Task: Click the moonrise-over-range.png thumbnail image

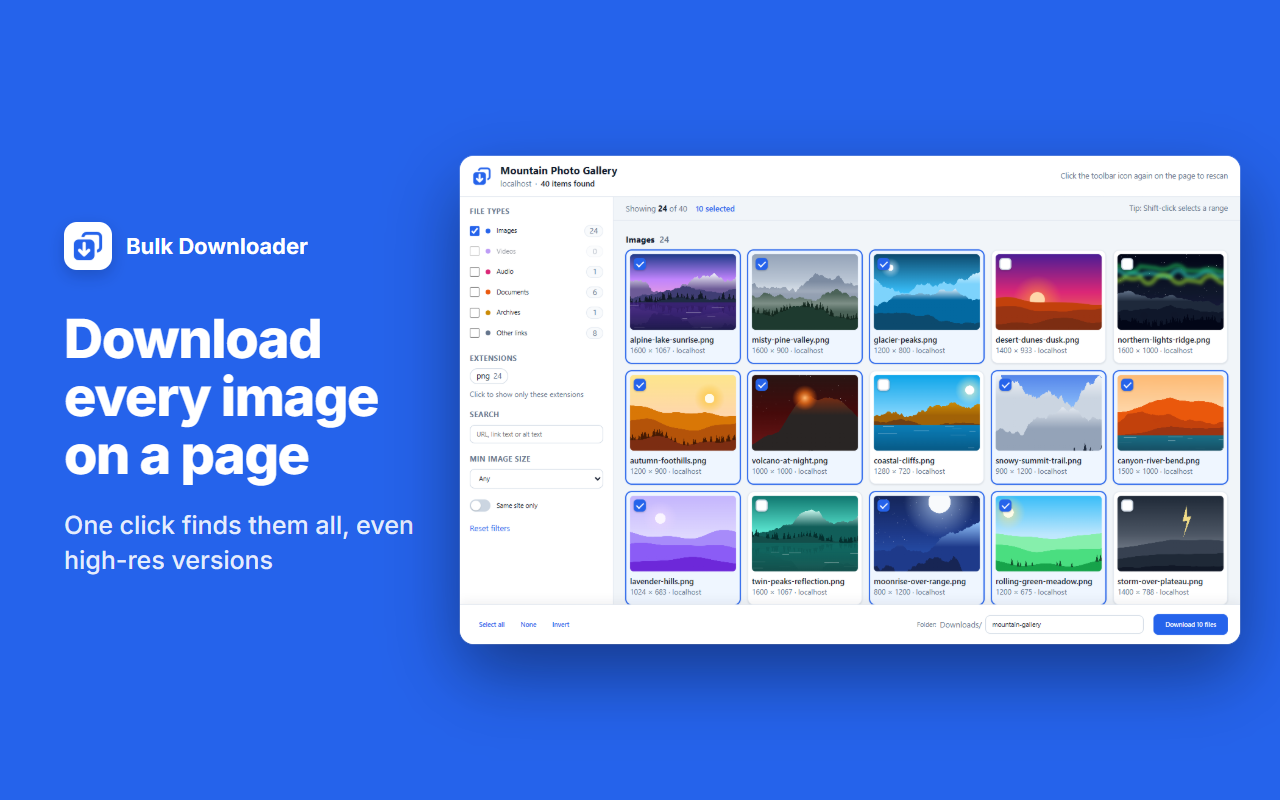Action: (x=927, y=534)
